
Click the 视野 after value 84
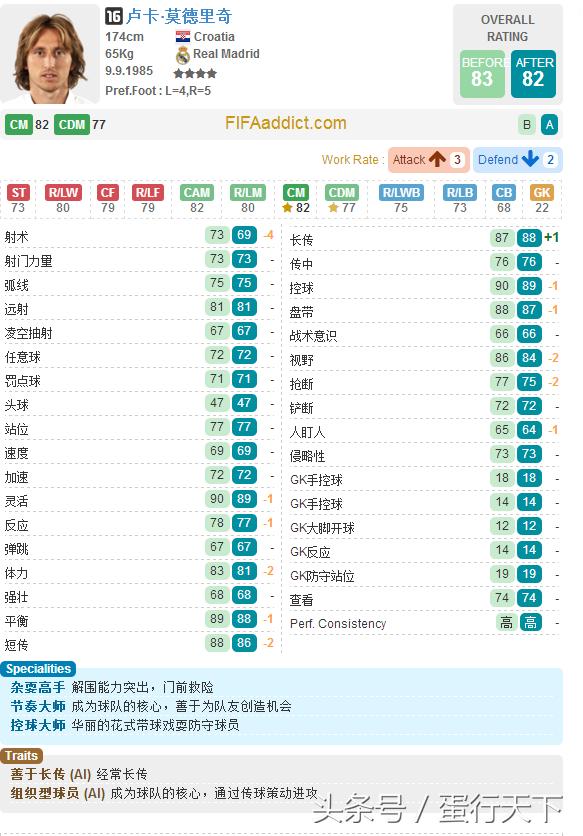(529, 357)
